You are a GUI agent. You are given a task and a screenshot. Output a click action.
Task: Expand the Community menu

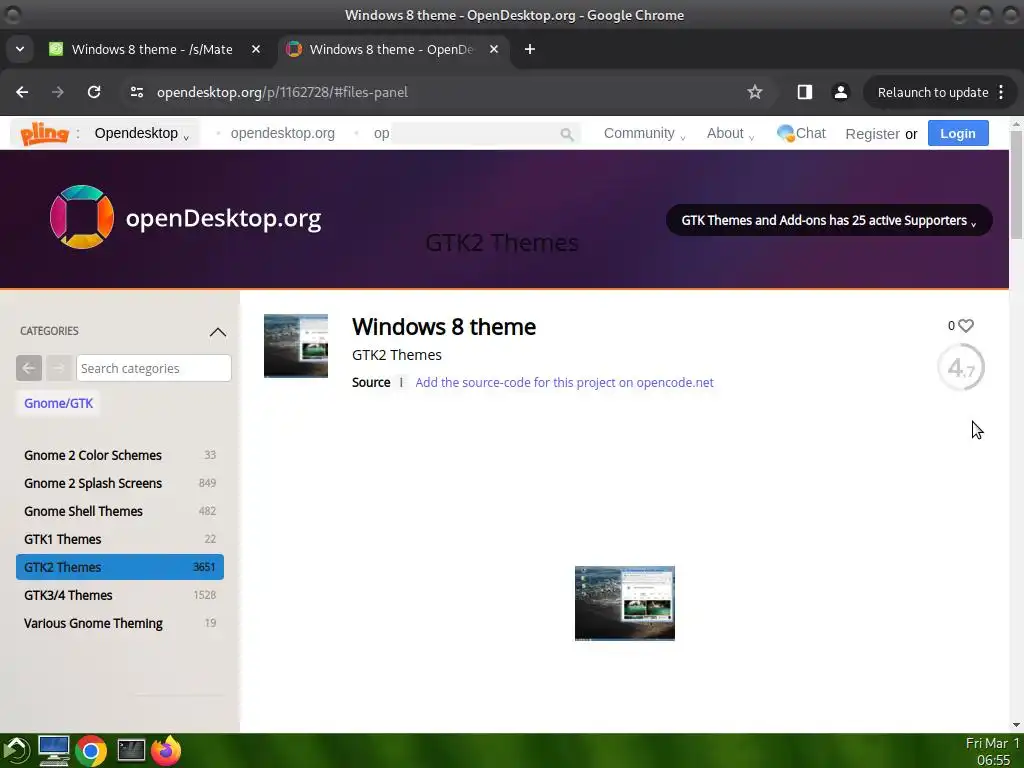[644, 133]
